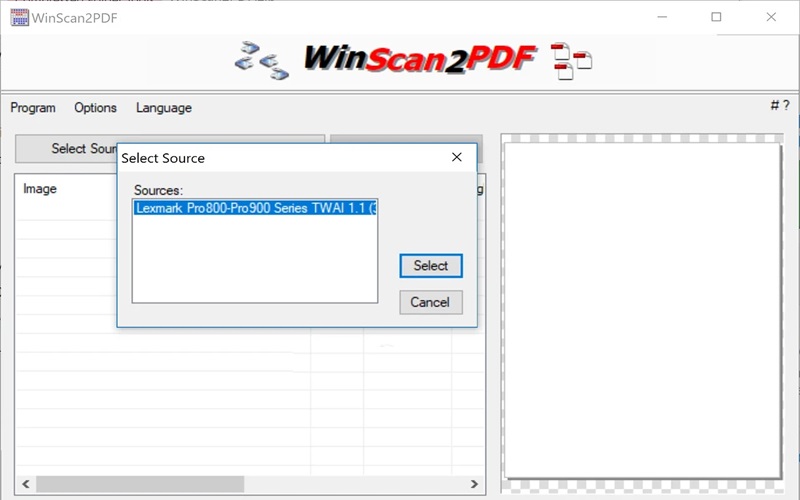Cancel the Select Source dialog
This screenshot has height=500, width=800.
431,302
